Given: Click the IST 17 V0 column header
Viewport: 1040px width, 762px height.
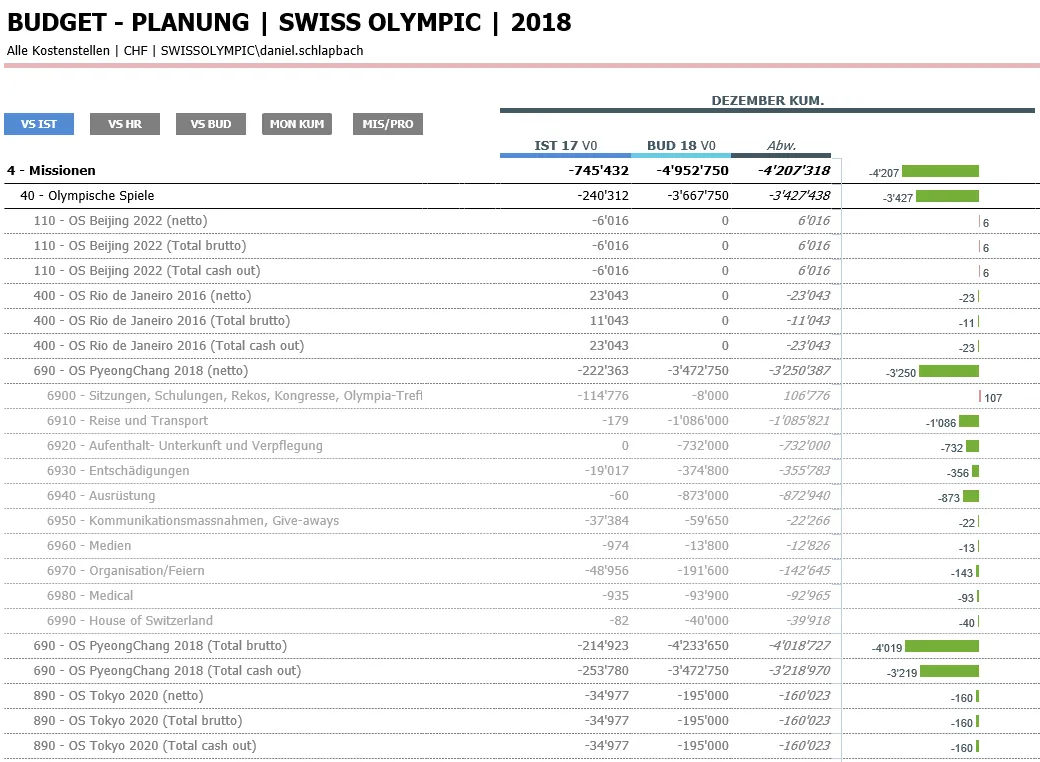Looking at the screenshot, I should click(x=565, y=145).
